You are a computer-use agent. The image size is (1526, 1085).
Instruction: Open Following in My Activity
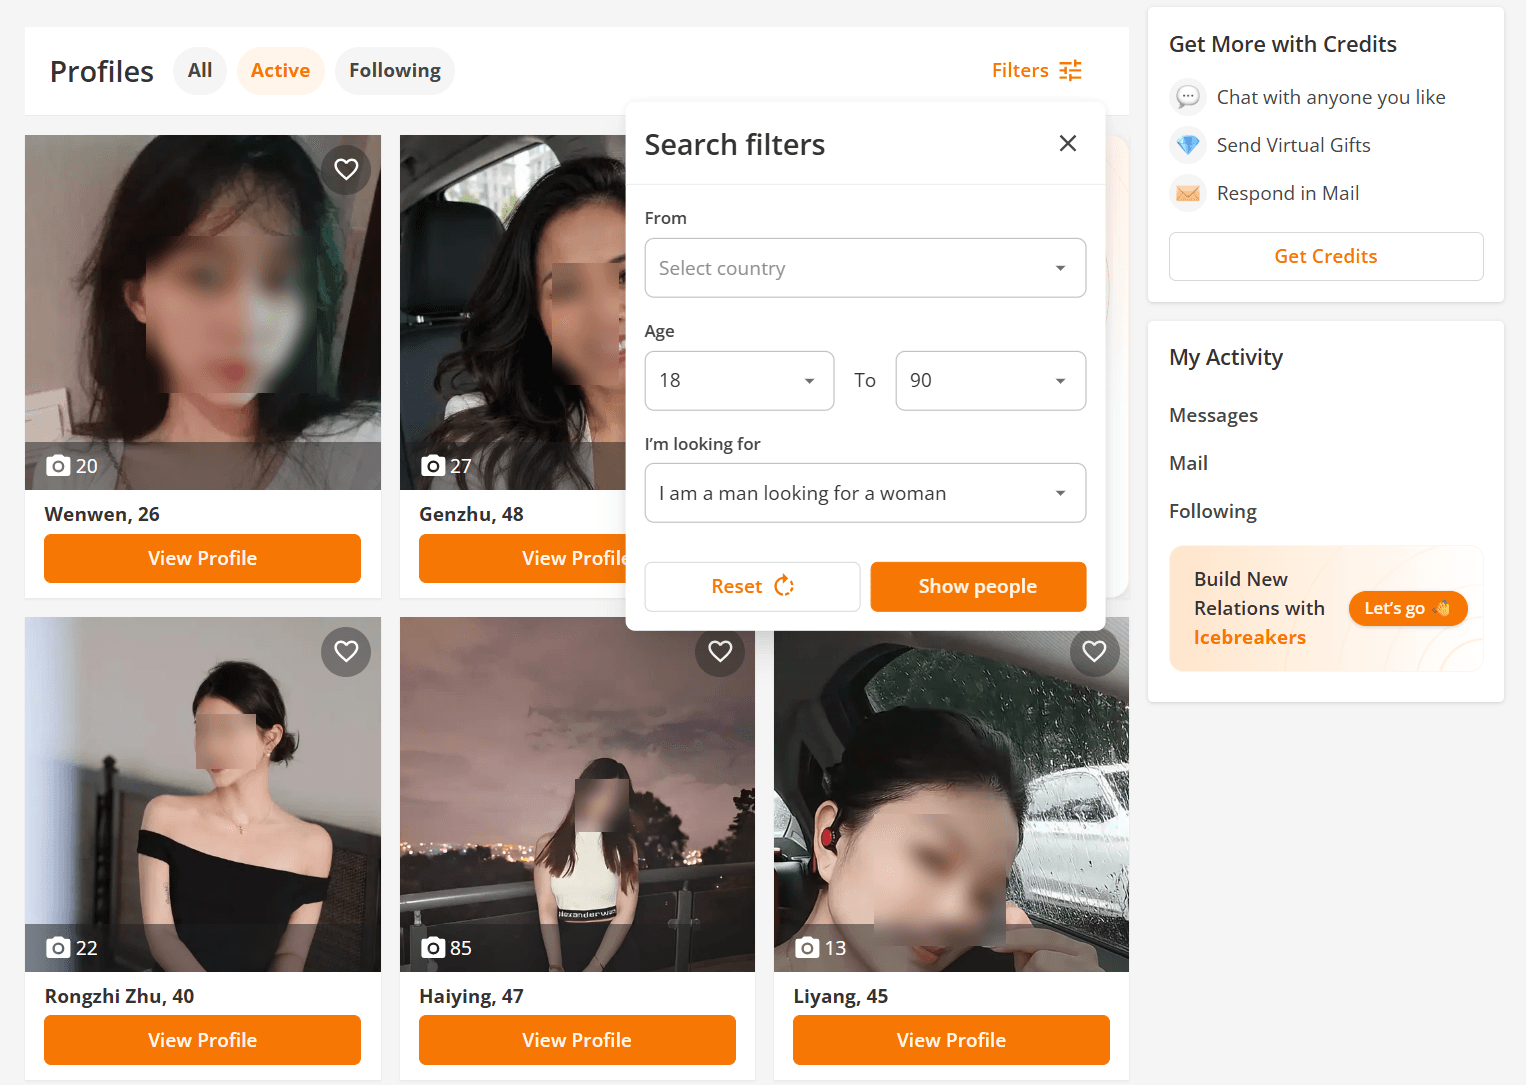point(1212,511)
